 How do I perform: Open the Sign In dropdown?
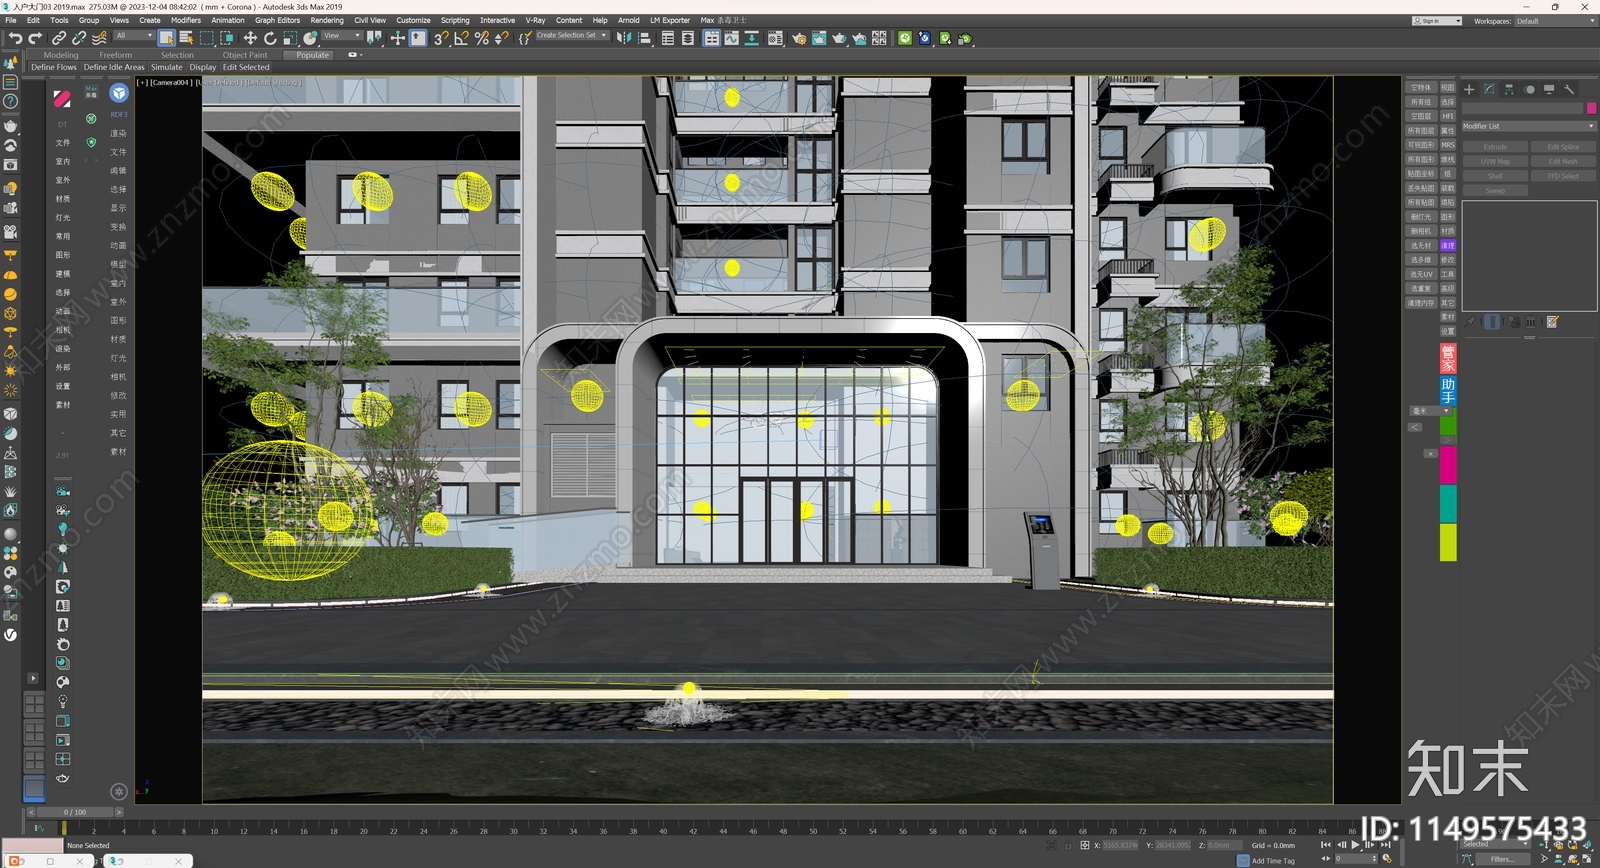click(x=1437, y=21)
